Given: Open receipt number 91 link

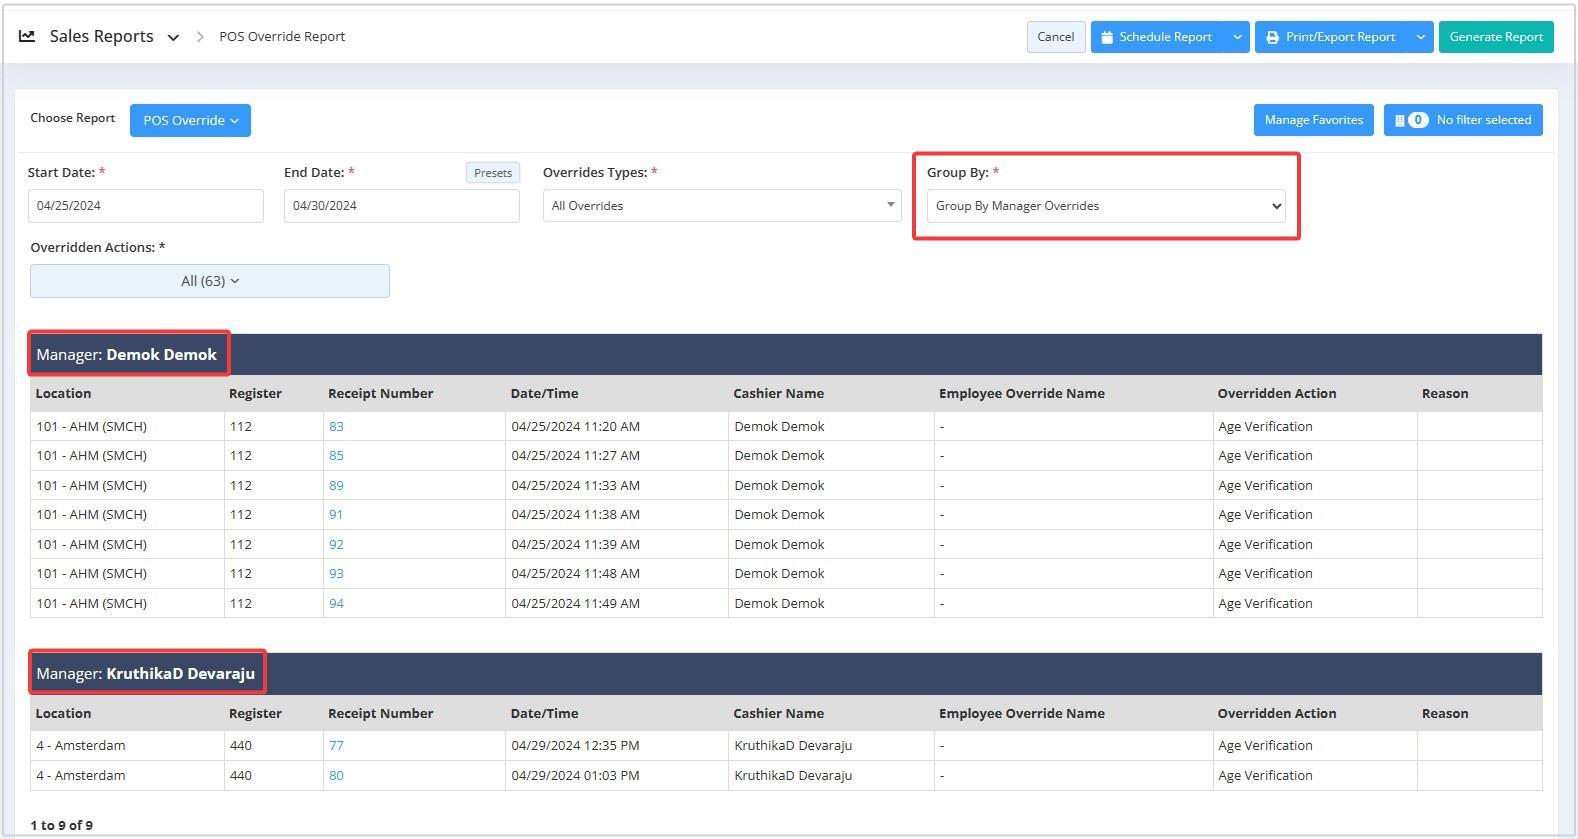Looking at the screenshot, I should pos(336,514).
